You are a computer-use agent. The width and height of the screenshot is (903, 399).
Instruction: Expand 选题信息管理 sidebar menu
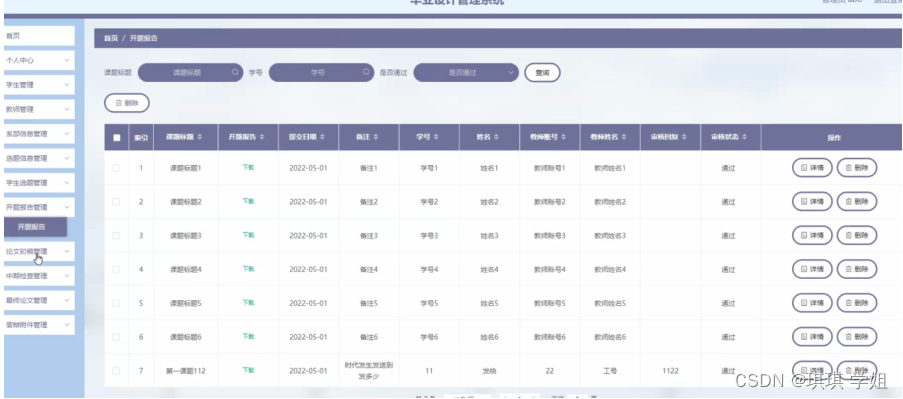tap(39, 158)
